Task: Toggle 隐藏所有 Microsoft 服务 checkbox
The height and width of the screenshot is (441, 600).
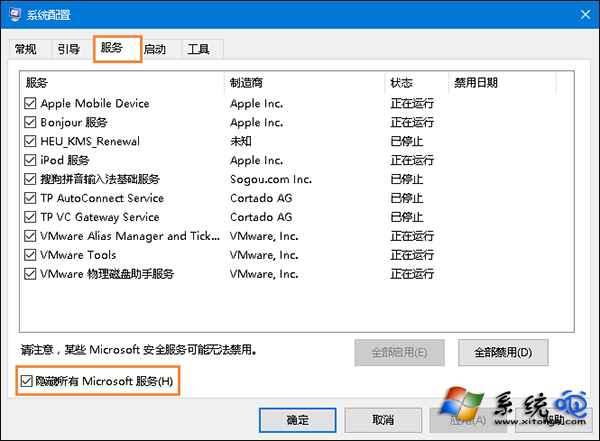Action: point(26,381)
